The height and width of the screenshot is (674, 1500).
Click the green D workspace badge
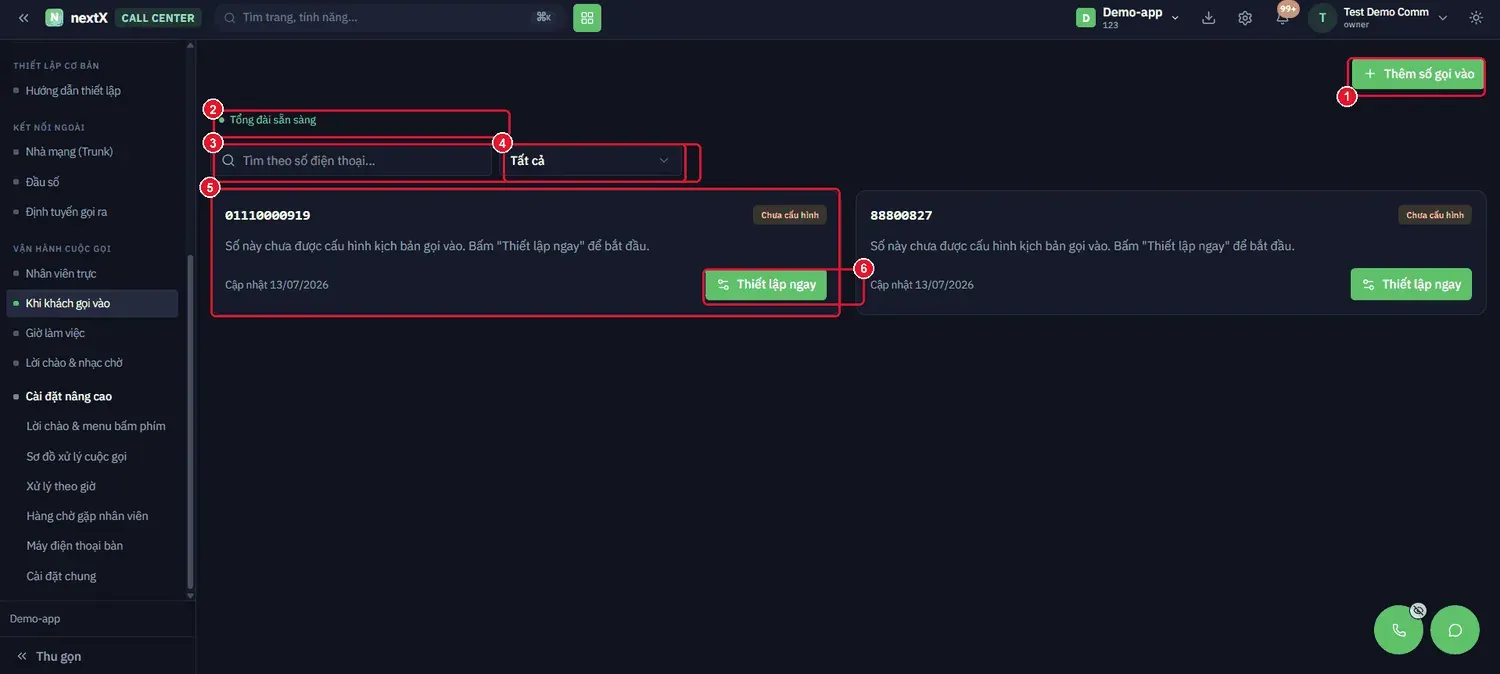(x=1085, y=18)
